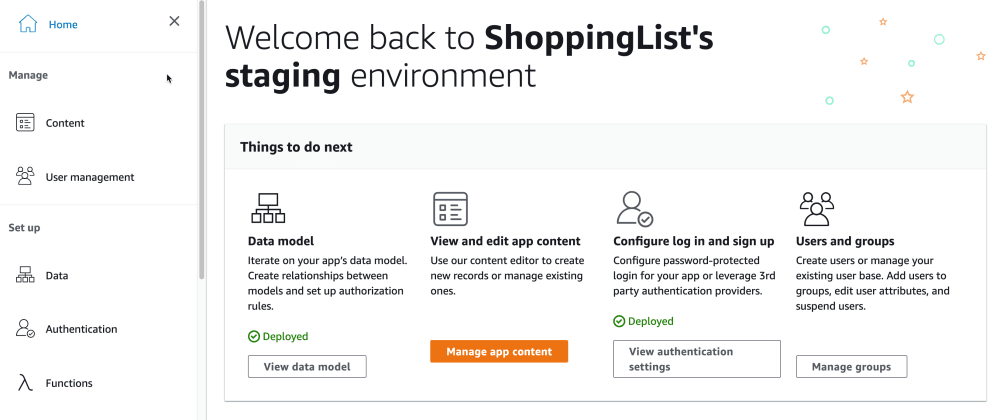Open Authentication via its user-check icon
The image size is (1000, 420).
pyautogui.click(x=25, y=329)
